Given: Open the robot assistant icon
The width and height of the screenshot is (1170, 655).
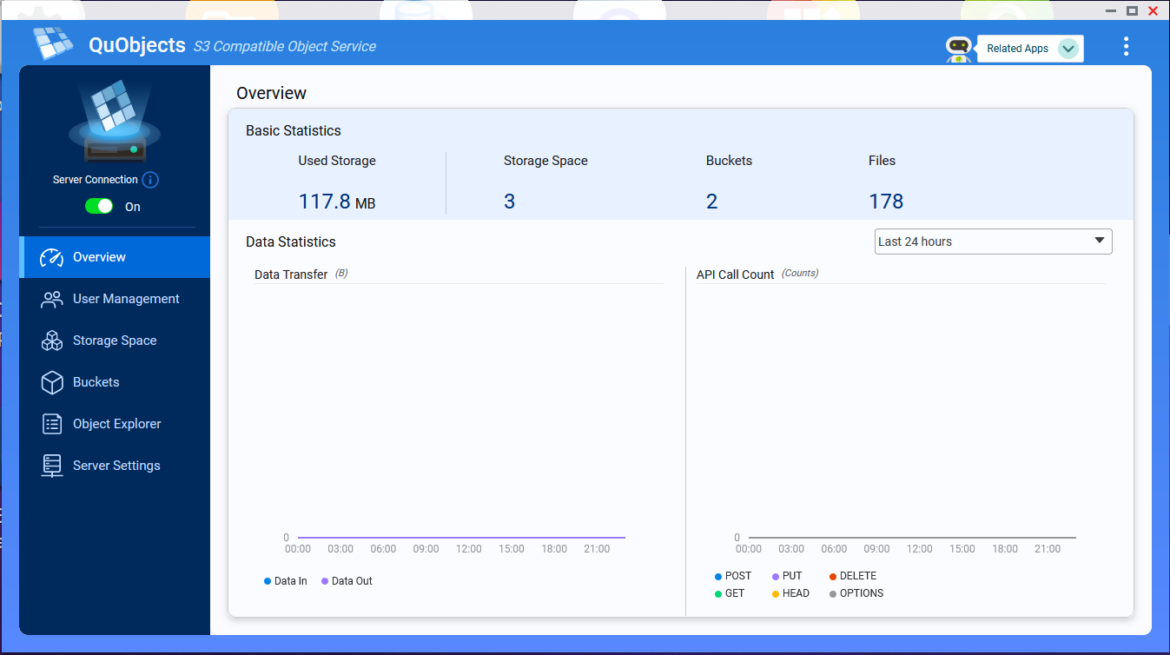Looking at the screenshot, I should click(x=958, y=49).
